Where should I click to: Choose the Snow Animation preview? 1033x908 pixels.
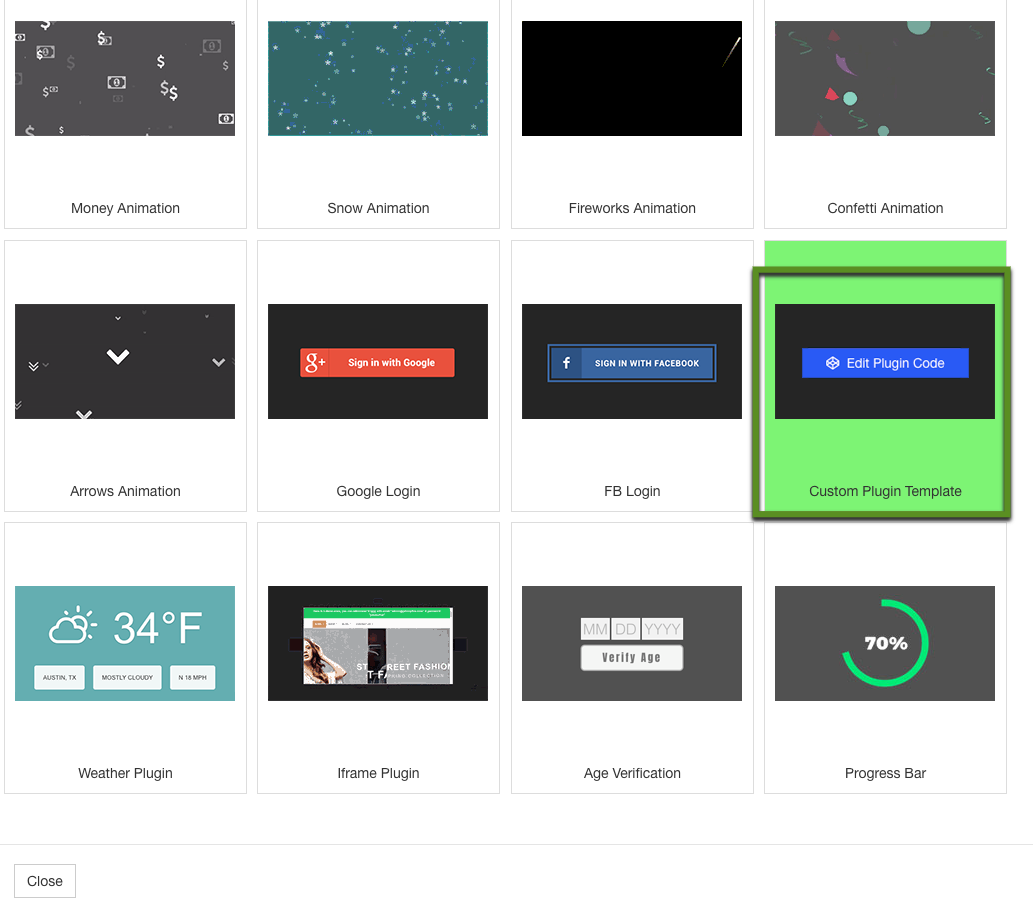click(378, 78)
